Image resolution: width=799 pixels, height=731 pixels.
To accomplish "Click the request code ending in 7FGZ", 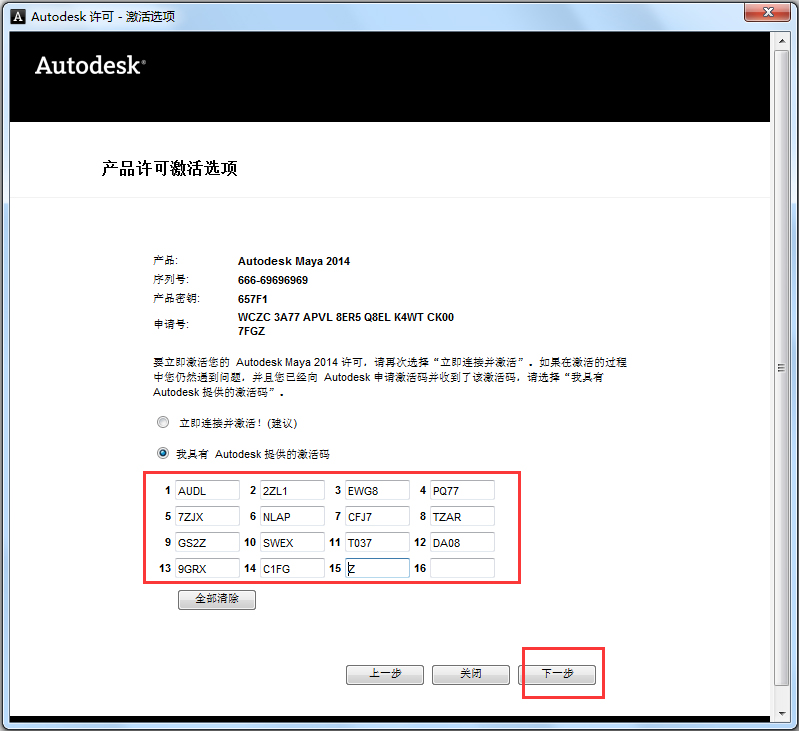I will coord(345,324).
